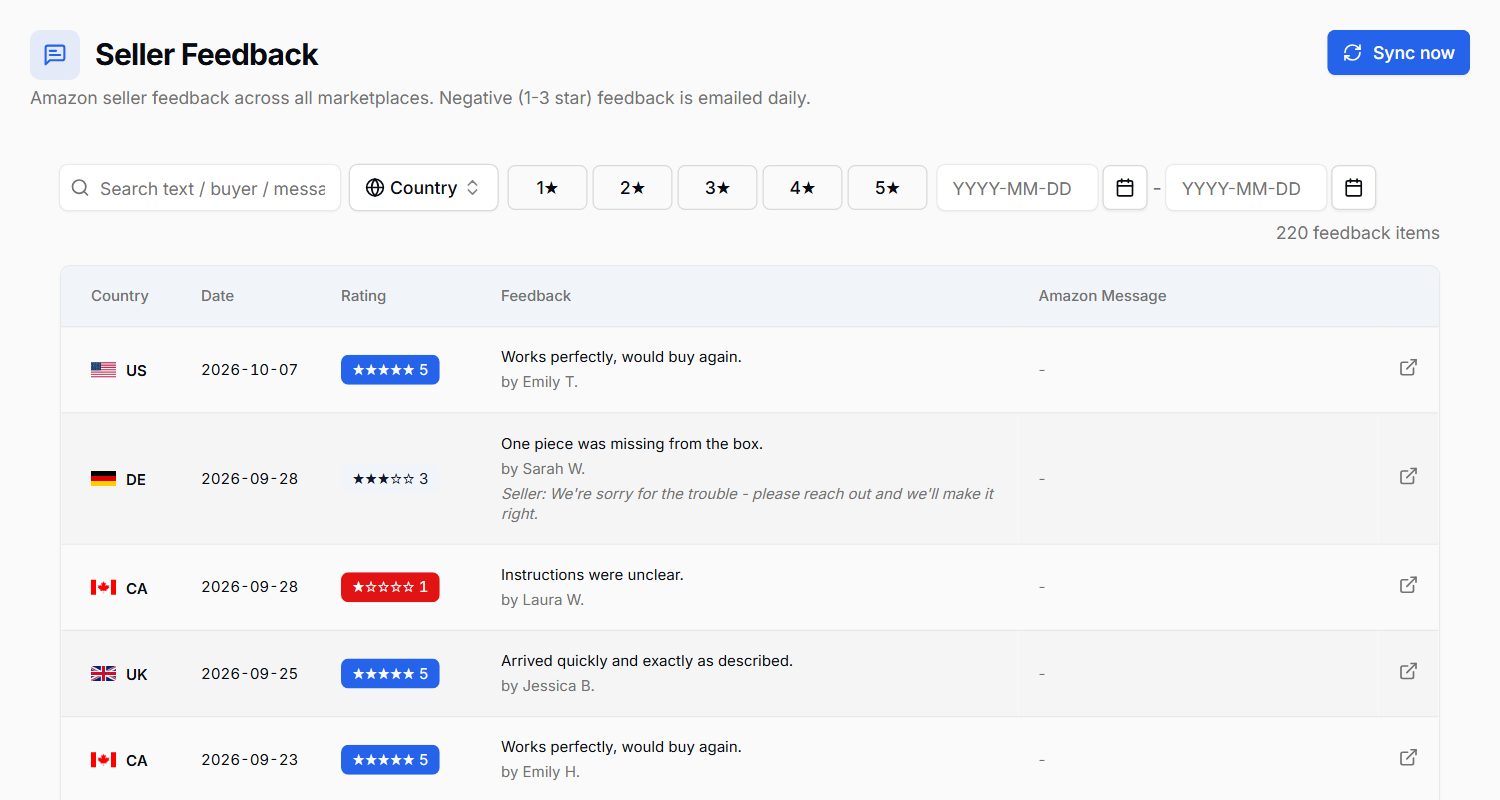Click the 3-star rating badge for Sarah W.
Viewport: 1500px width, 800px height.
[390, 479]
